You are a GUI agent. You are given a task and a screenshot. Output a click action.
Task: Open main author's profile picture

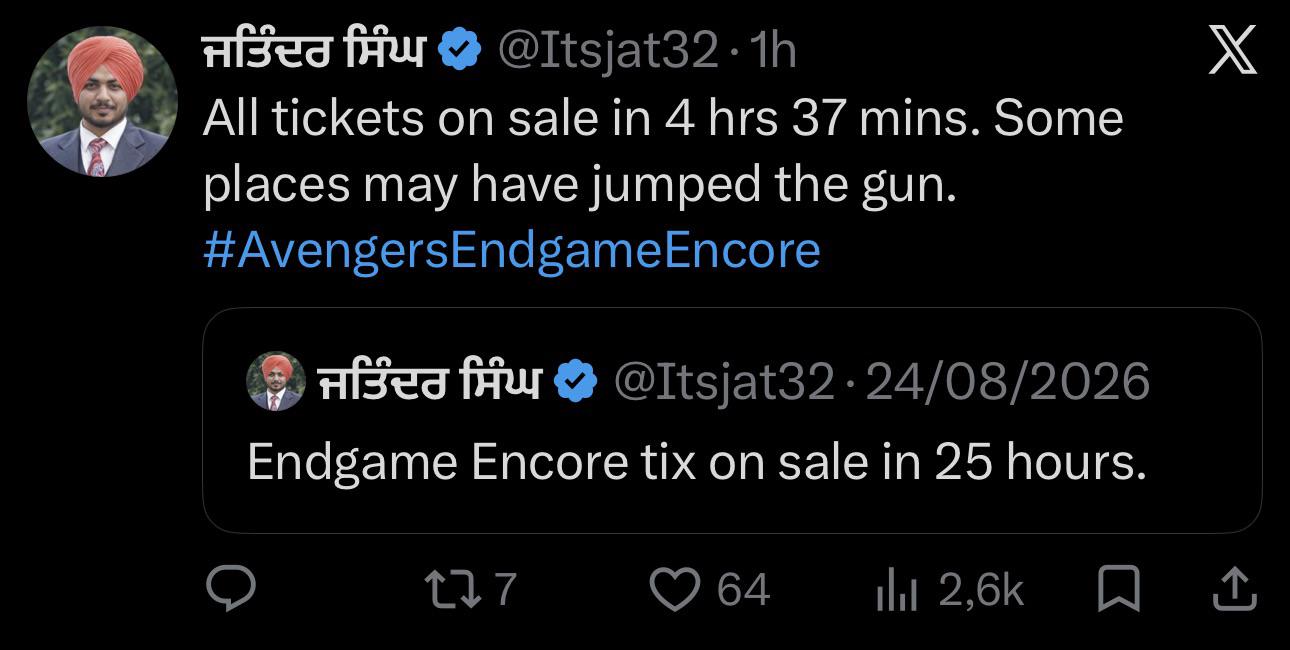[102, 102]
